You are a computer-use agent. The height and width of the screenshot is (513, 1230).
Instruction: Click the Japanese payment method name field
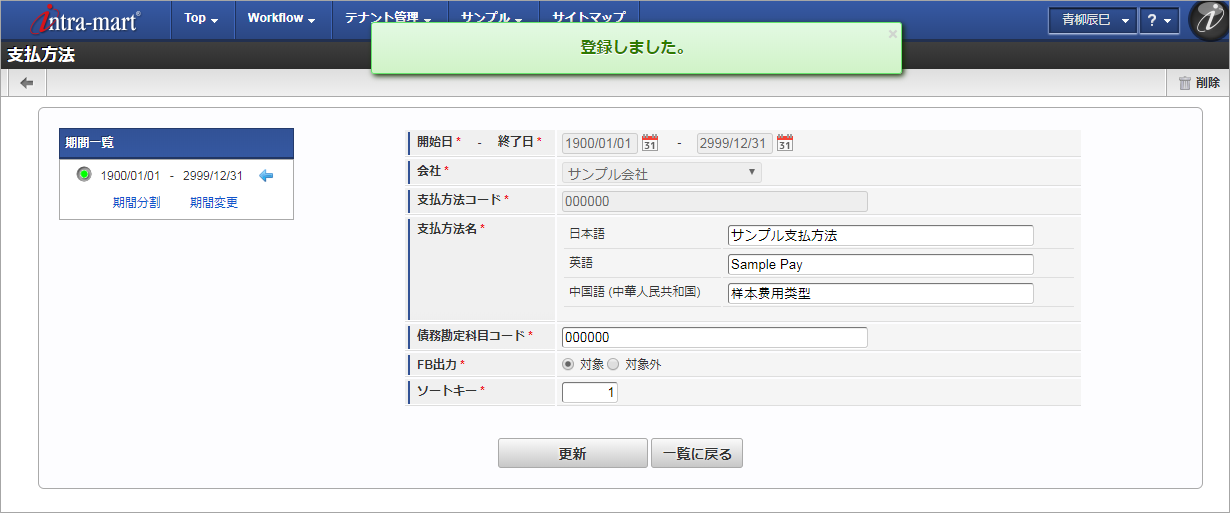pyautogui.click(x=881, y=235)
